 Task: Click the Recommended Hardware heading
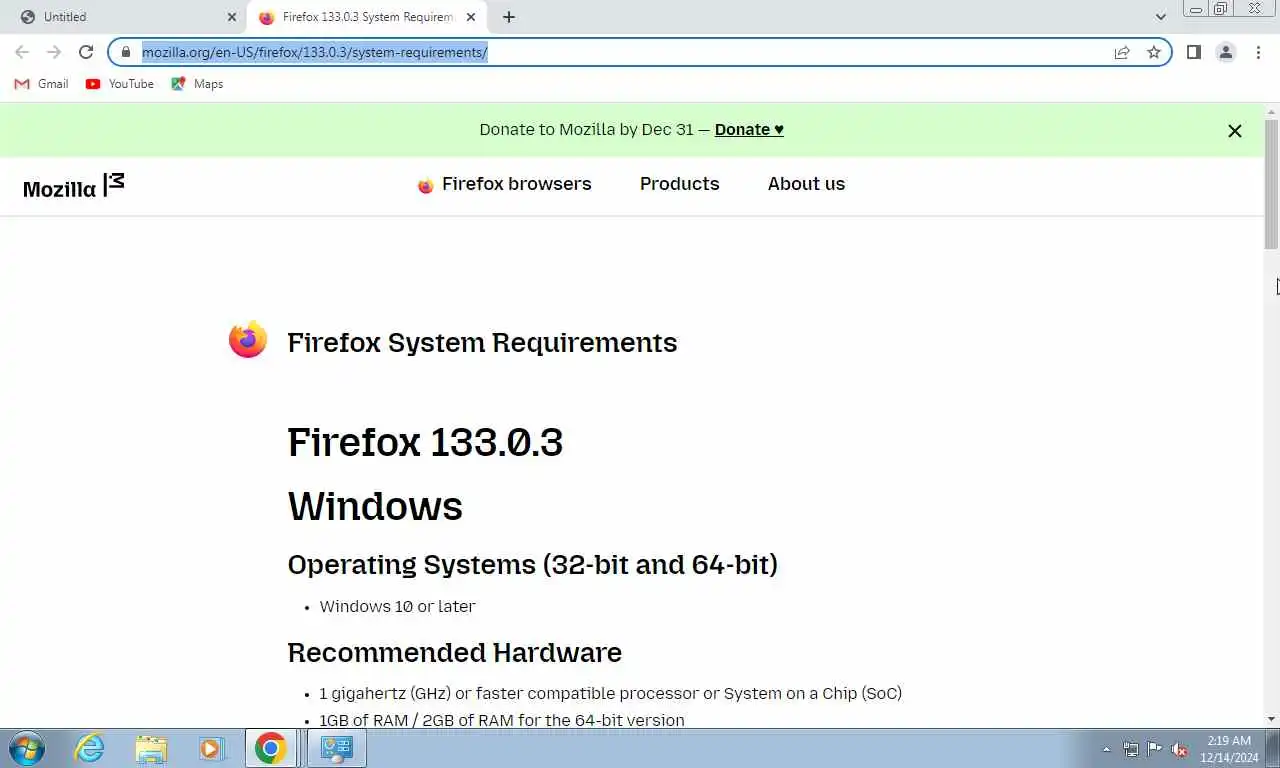tap(454, 653)
